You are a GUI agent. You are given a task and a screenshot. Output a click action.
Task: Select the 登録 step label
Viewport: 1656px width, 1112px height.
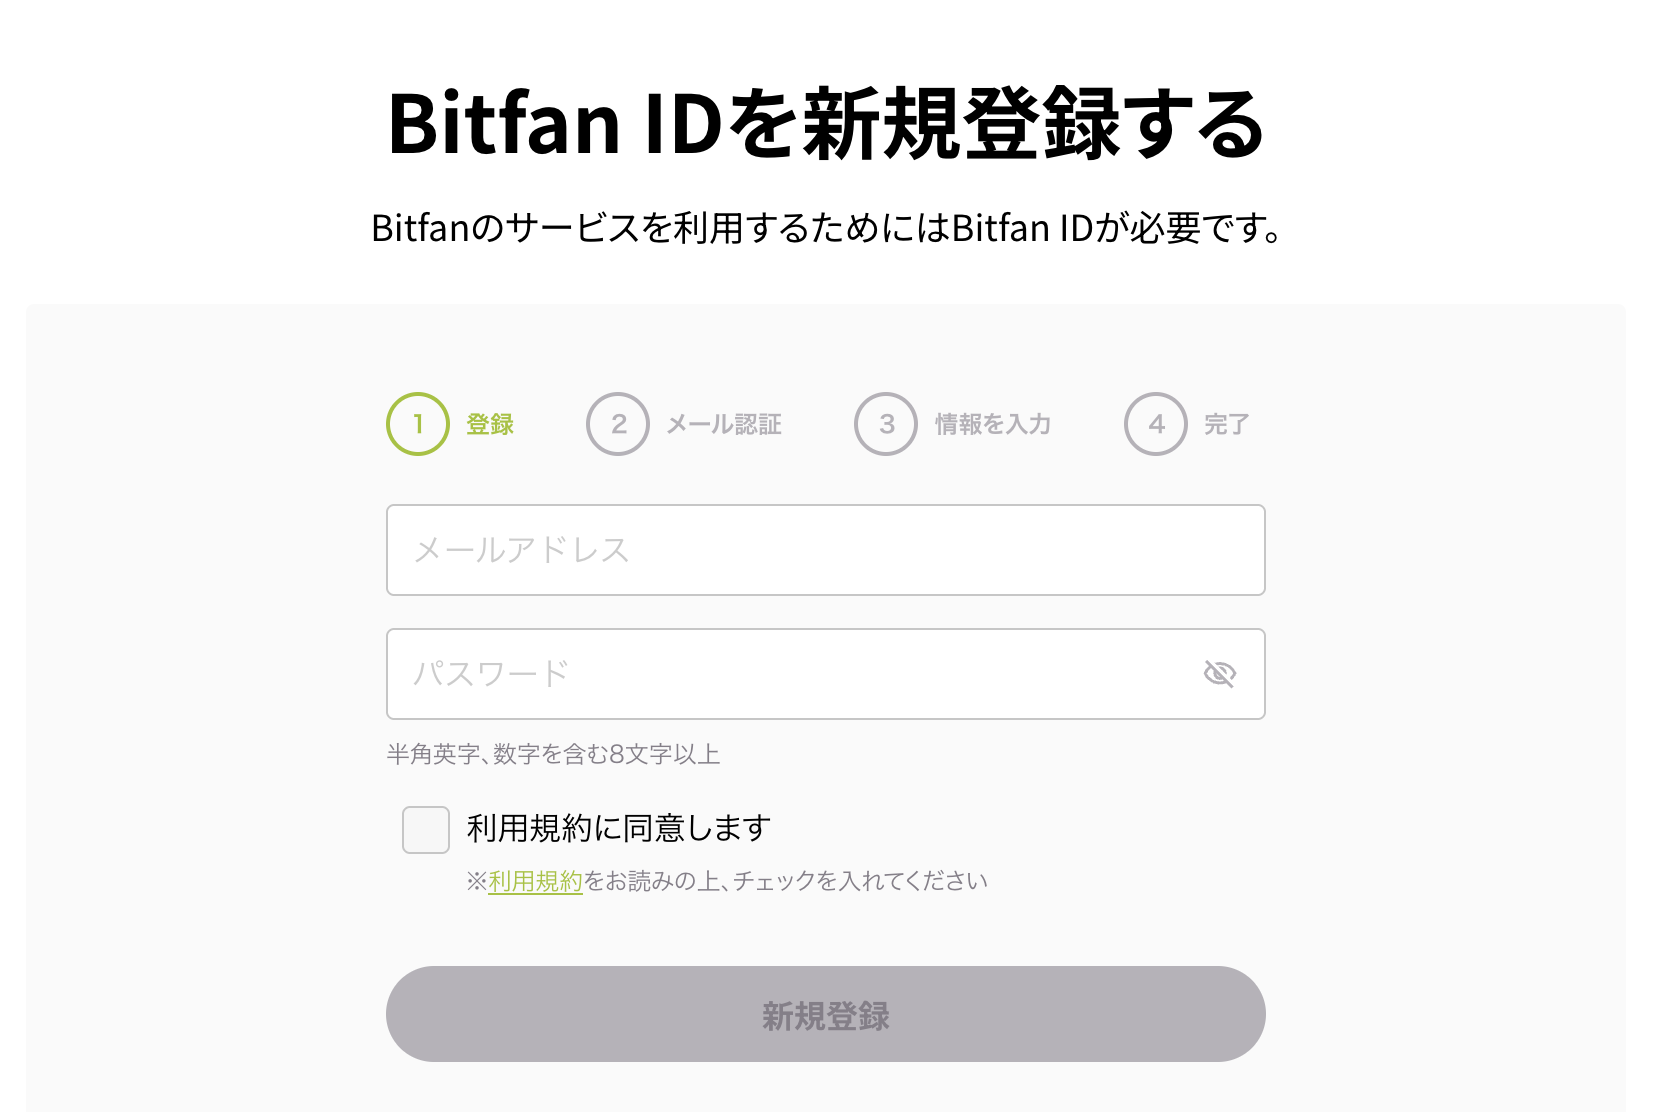tap(490, 424)
